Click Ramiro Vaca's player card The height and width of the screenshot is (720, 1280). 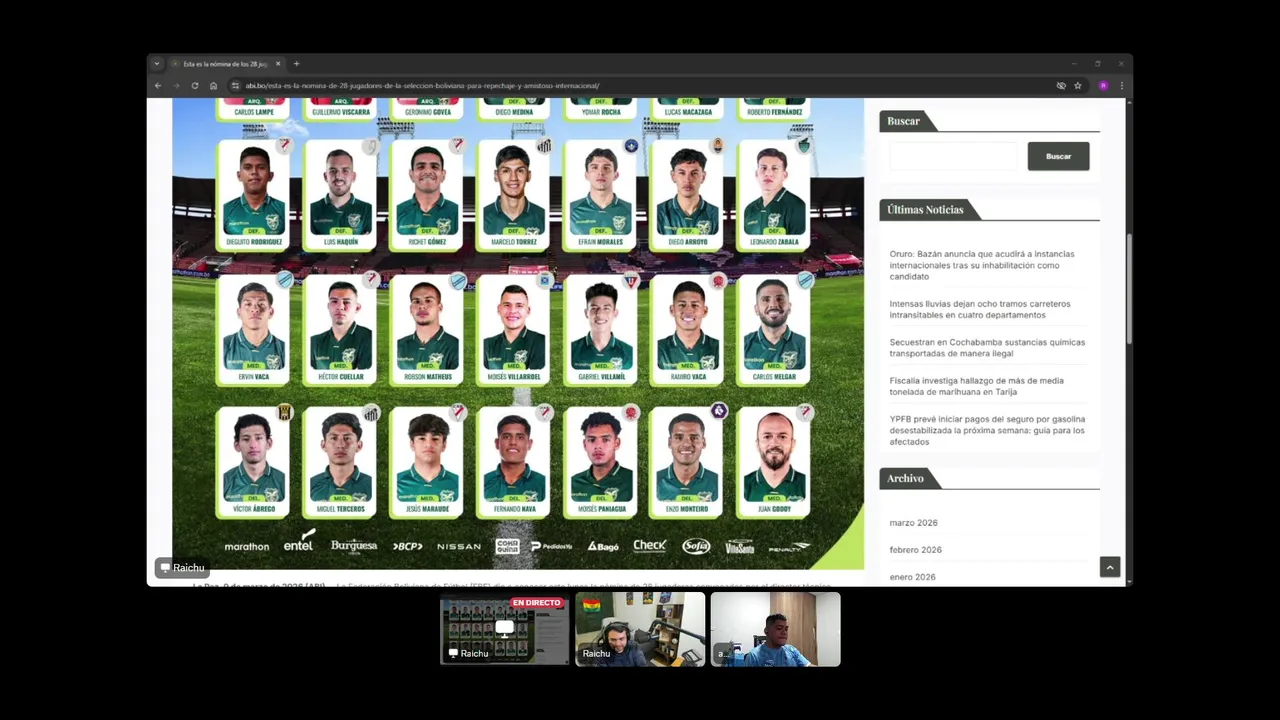pos(688,329)
